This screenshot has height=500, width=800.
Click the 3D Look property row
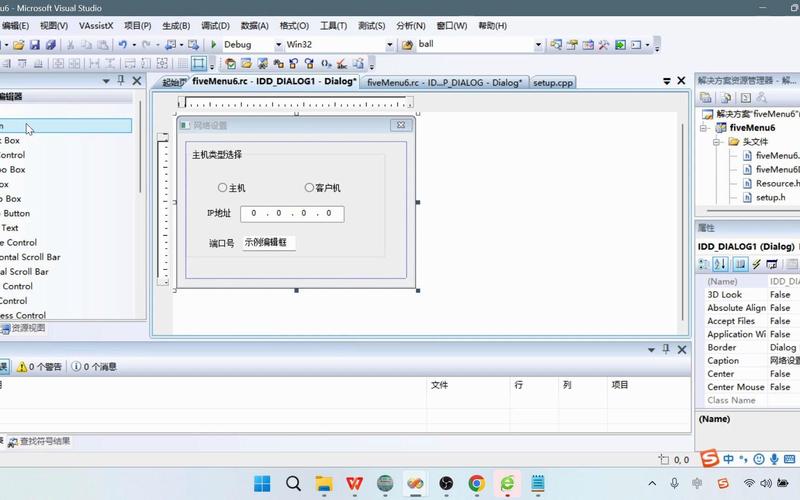click(753, 294)
